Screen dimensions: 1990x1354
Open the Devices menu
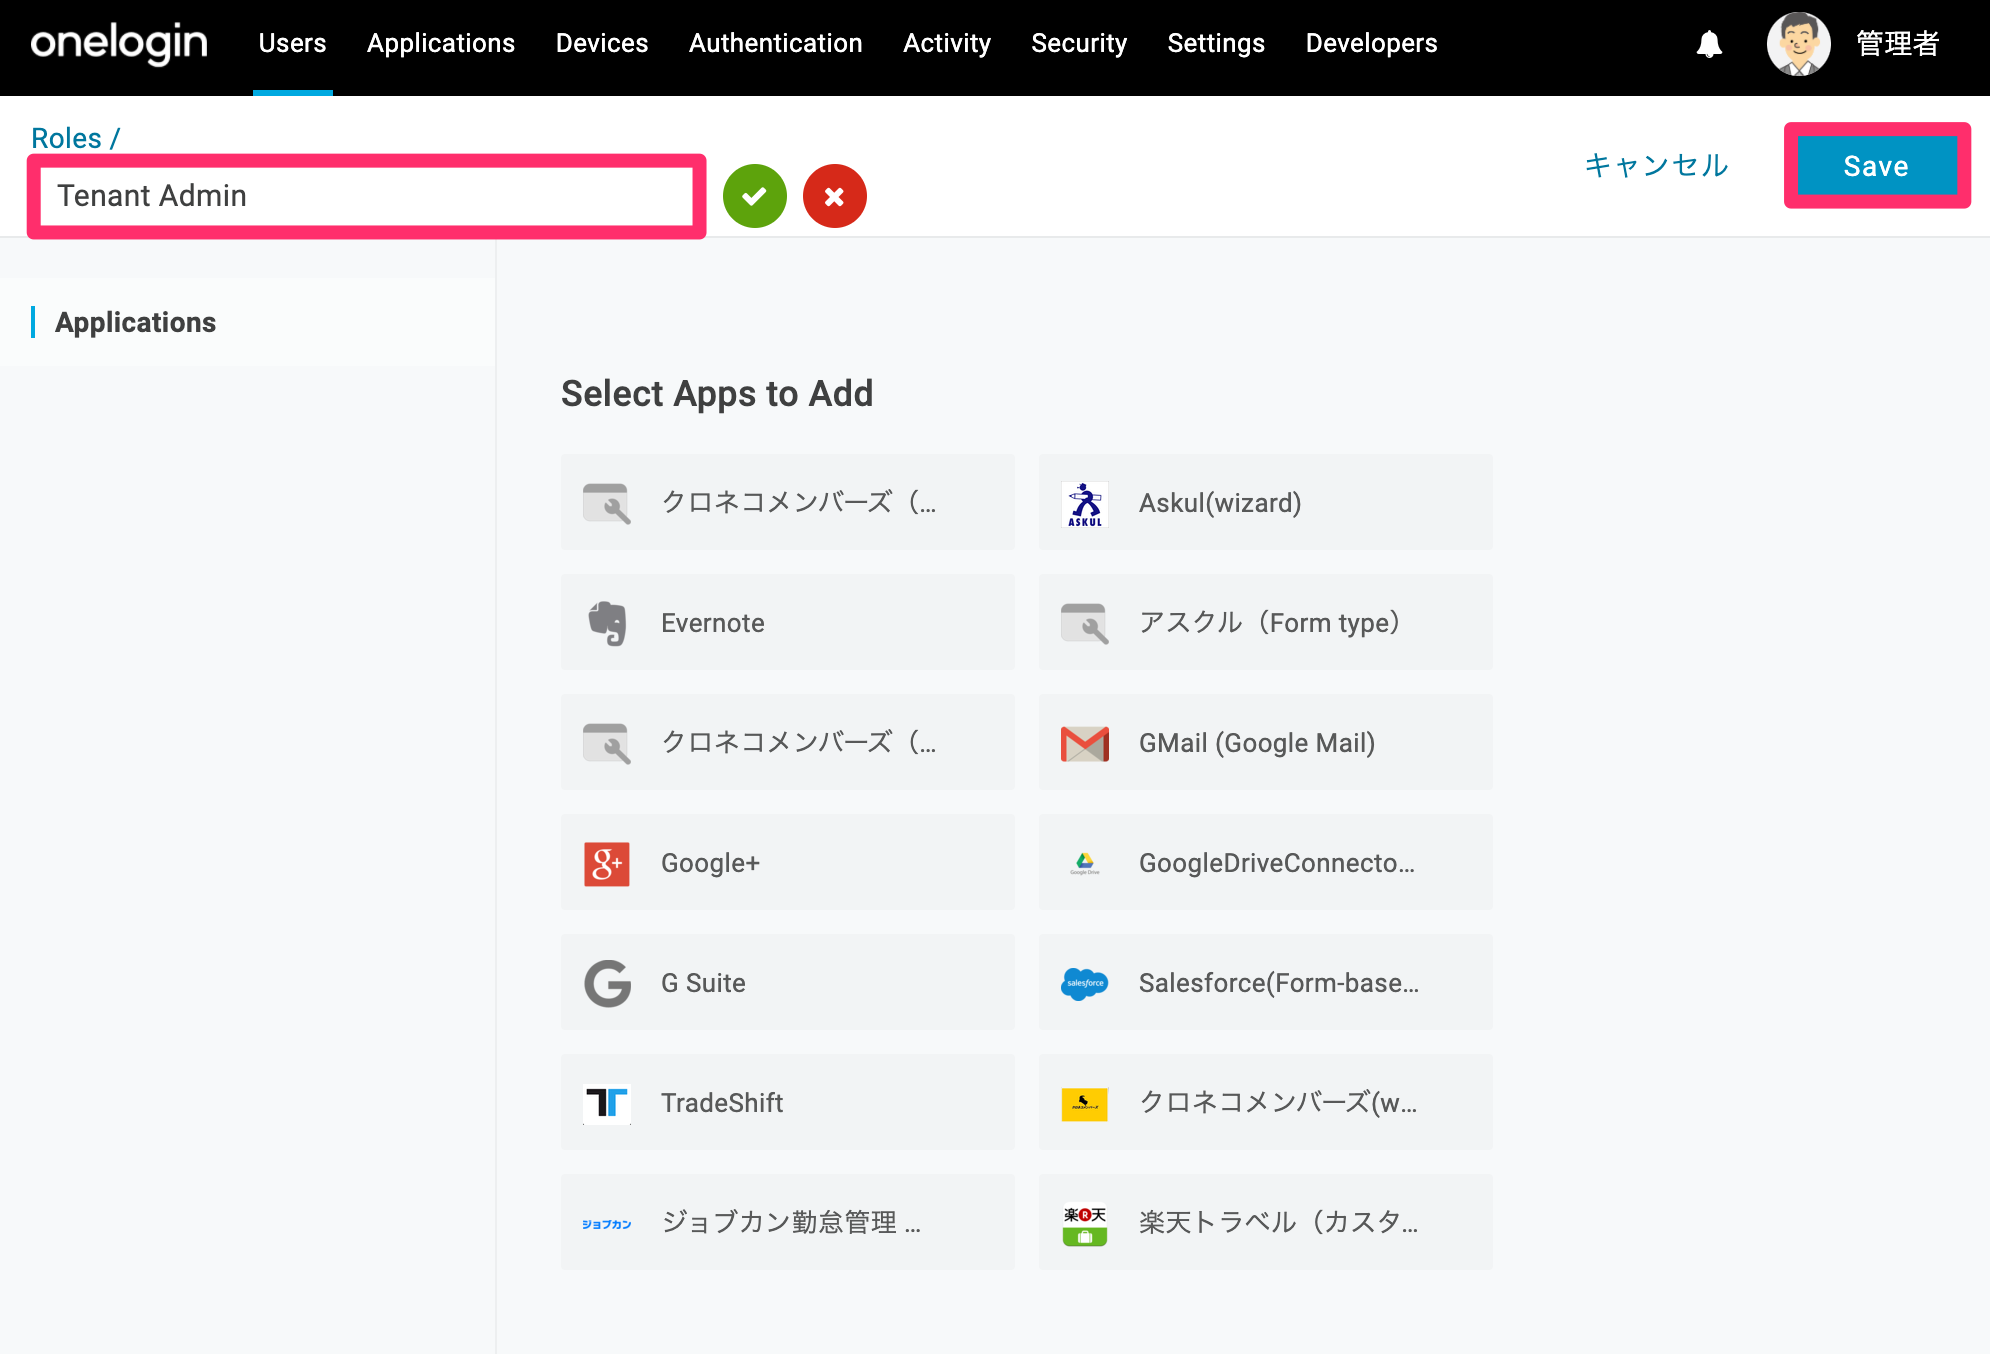(x=602, y=43)
